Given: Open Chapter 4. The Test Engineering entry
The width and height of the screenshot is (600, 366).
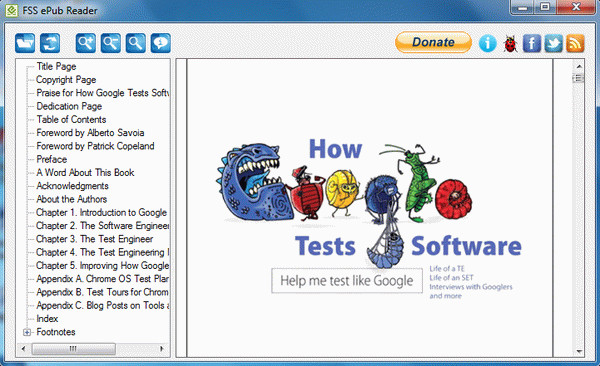Looking at the screenshot, I should pos(103,252).
